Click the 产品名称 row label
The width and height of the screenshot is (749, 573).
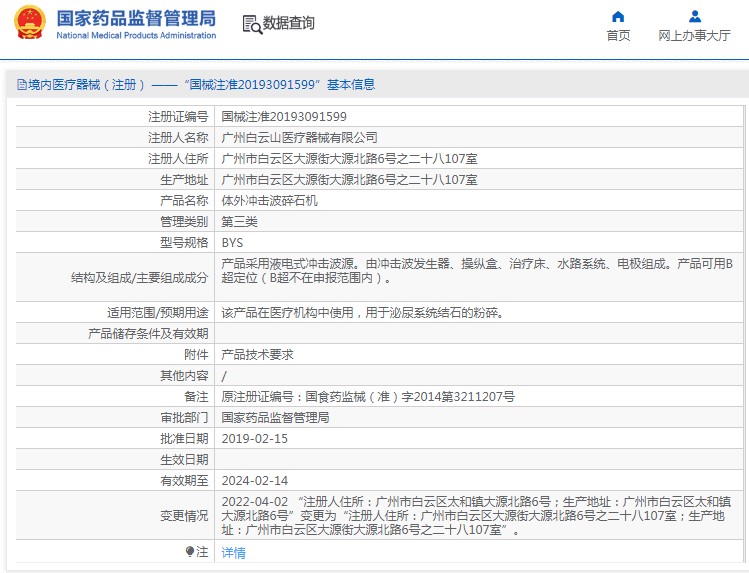tap(184, 201)
